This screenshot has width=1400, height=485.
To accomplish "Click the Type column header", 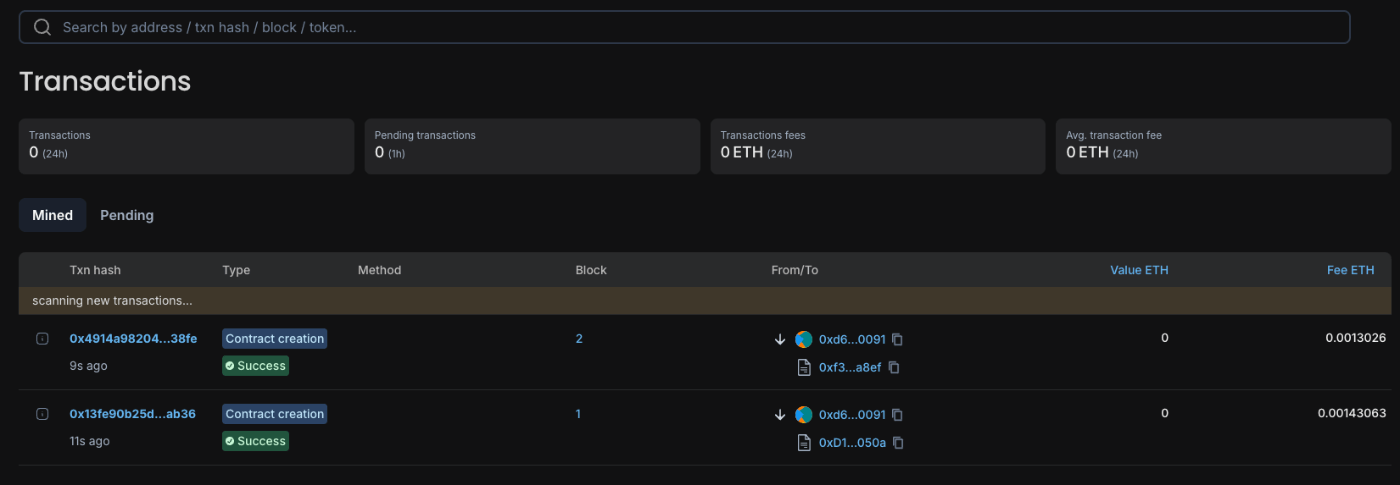I will coord(236,270).
